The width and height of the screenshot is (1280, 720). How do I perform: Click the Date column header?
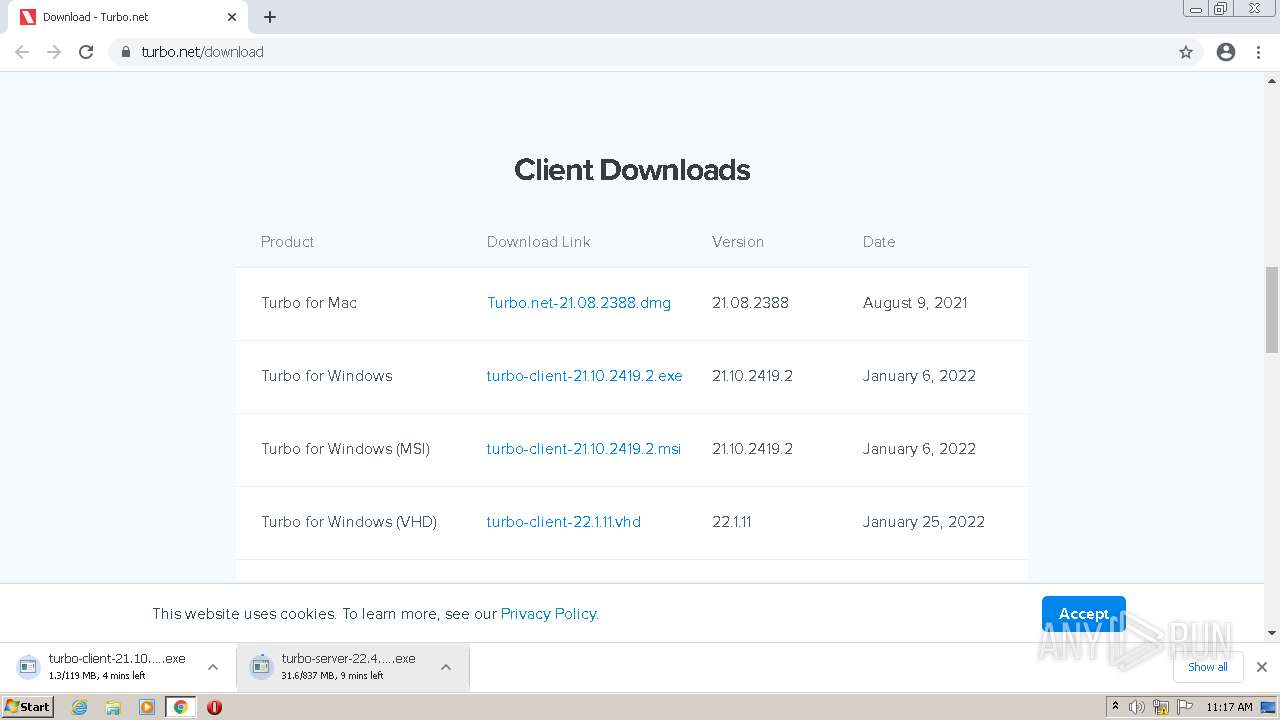pyautogui.click(x=879, y=242)
